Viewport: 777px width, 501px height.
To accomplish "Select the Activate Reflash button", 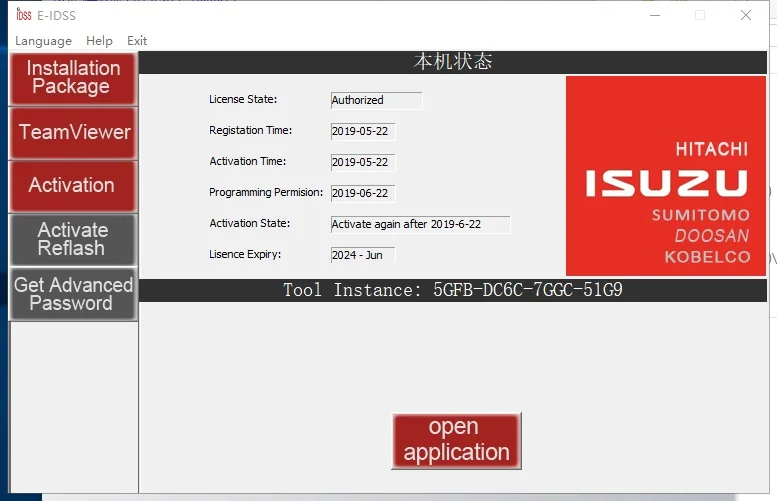I will coord(73,239).
